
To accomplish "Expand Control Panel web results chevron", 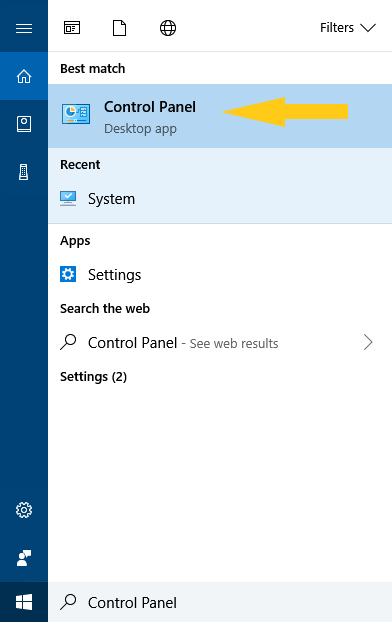I will point(368,342).
